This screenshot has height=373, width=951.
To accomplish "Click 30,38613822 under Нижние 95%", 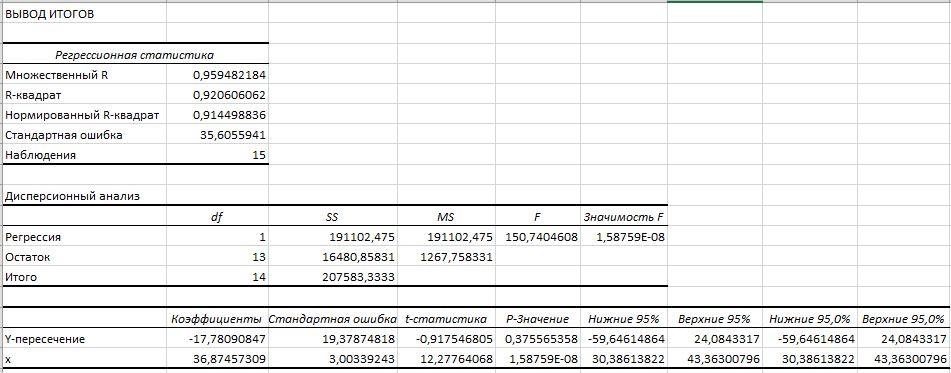I will tap(628, 359).
